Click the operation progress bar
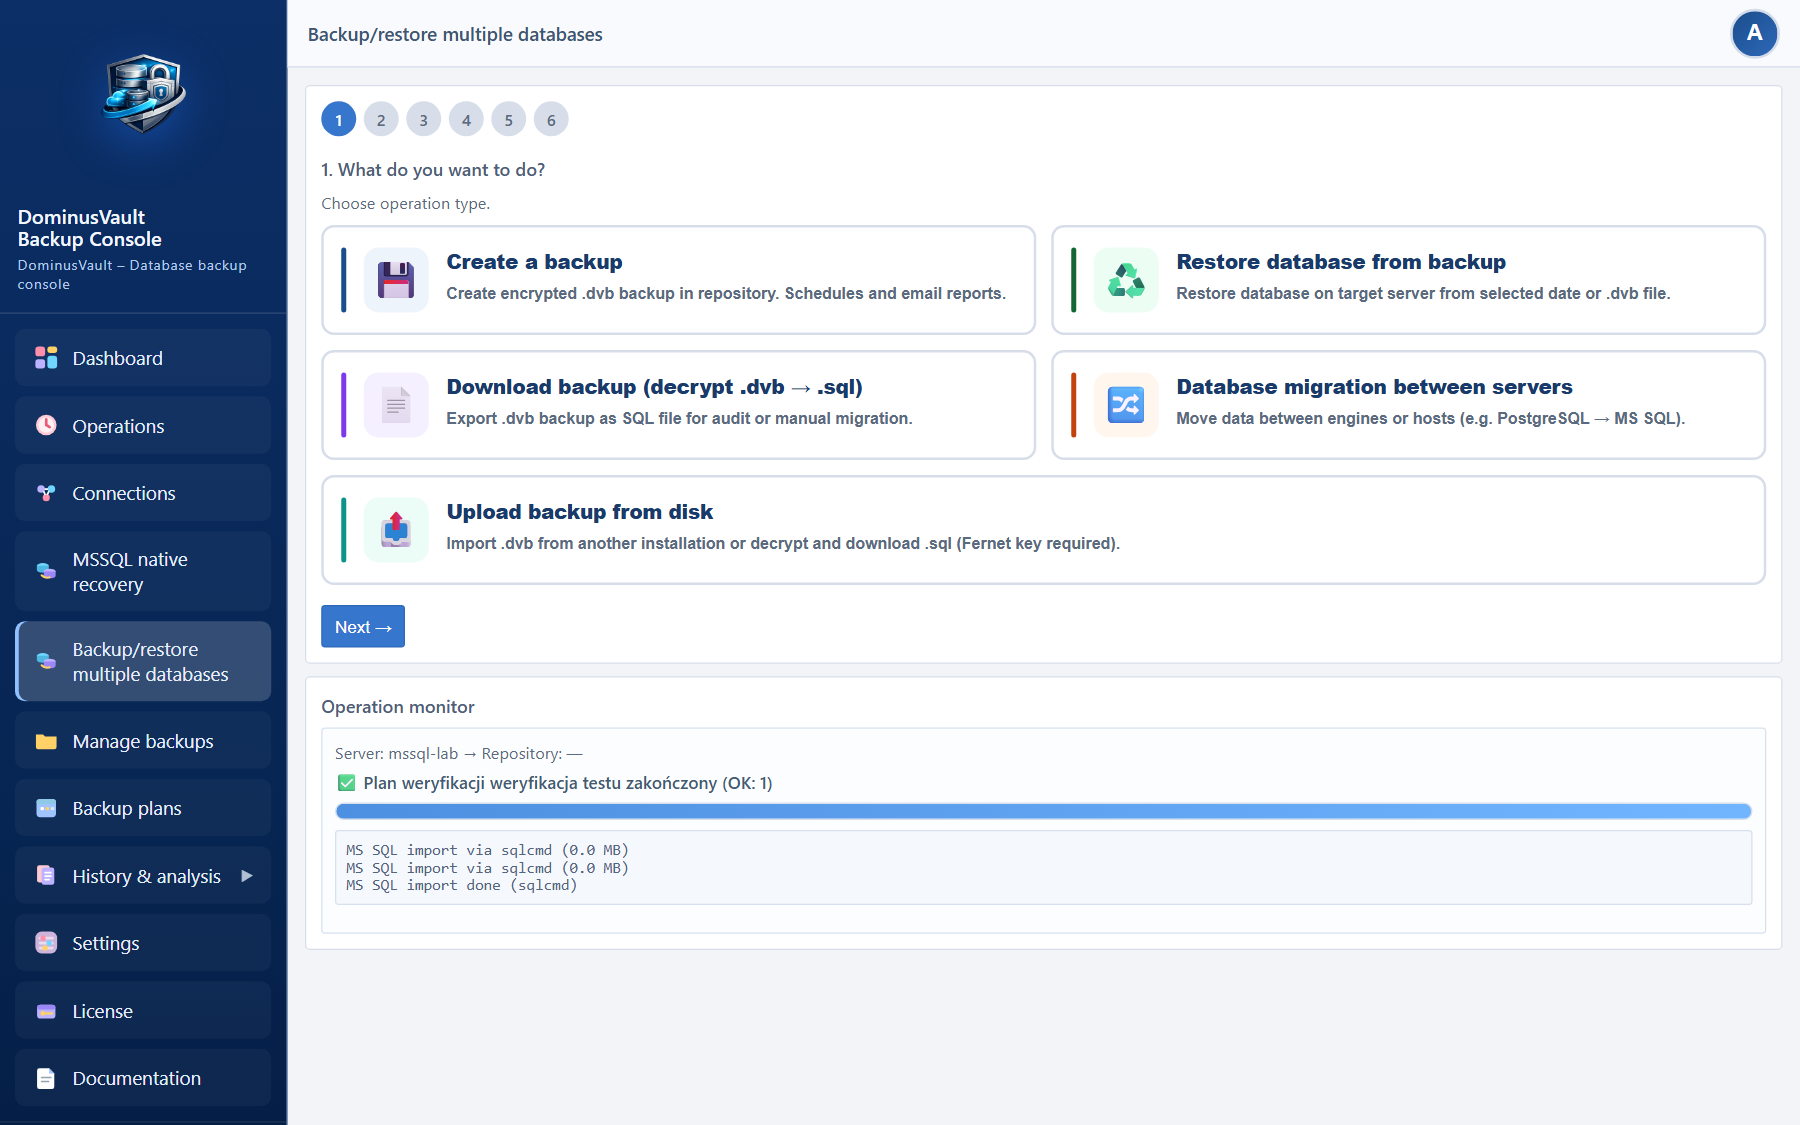Screen dimensions: 1800x1125 1043,811
